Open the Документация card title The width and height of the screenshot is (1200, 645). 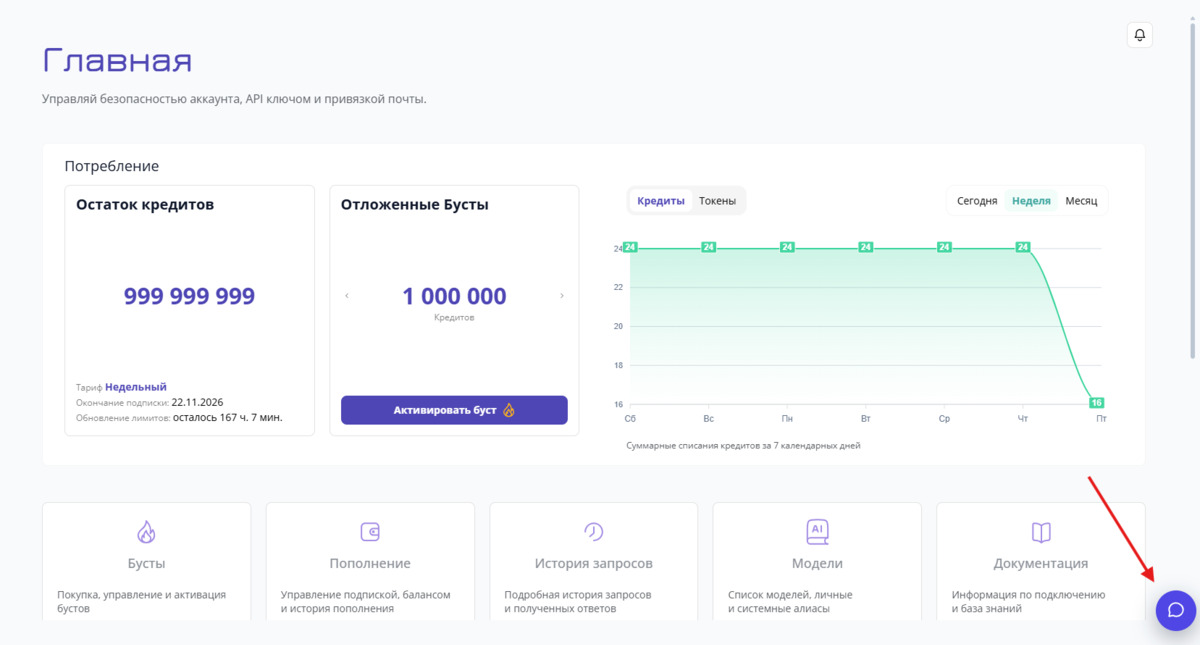coord(1041,563)
